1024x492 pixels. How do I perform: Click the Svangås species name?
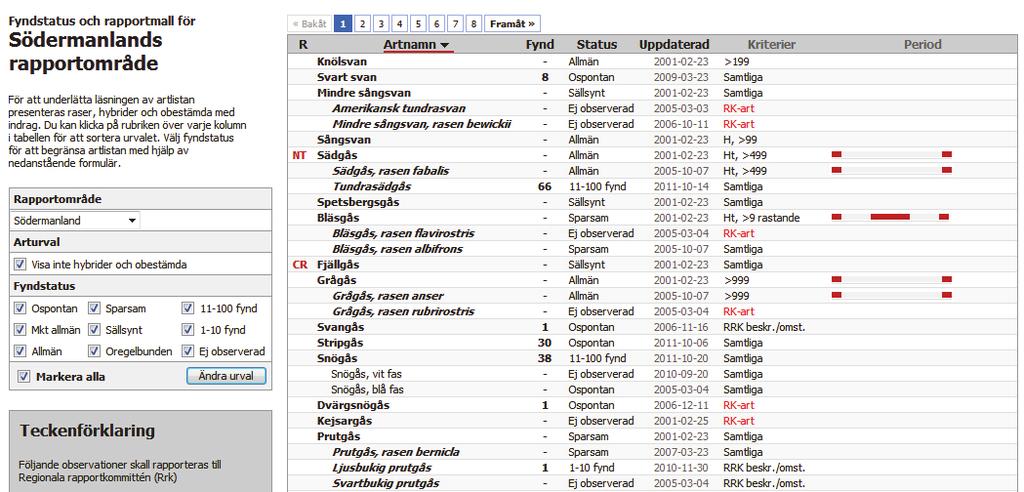(x=341, y=327)
